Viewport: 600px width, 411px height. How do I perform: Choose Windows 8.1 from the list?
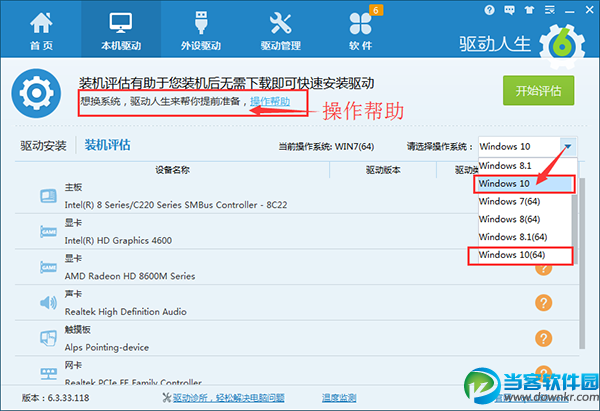click(x=525, y=166)
